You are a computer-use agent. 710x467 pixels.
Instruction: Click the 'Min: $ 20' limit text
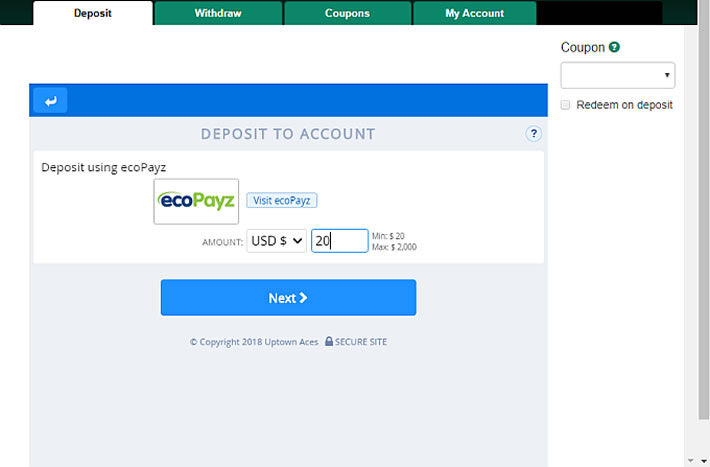click(x=388, y=236)
